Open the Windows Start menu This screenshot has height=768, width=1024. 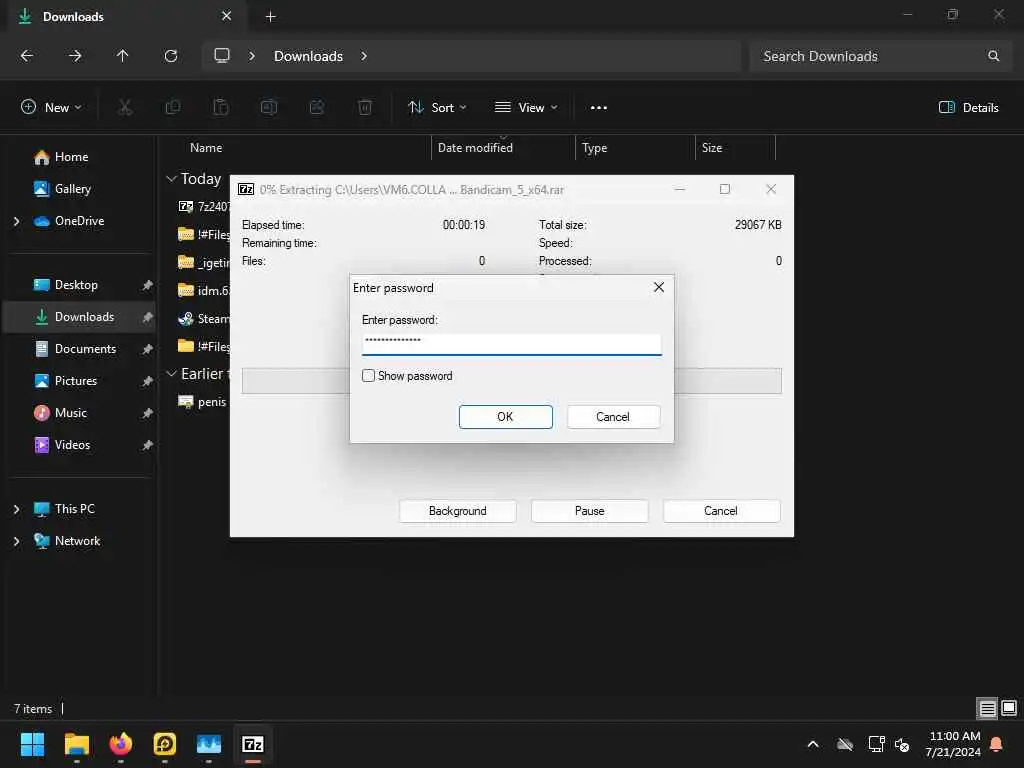tap(33, 744)
